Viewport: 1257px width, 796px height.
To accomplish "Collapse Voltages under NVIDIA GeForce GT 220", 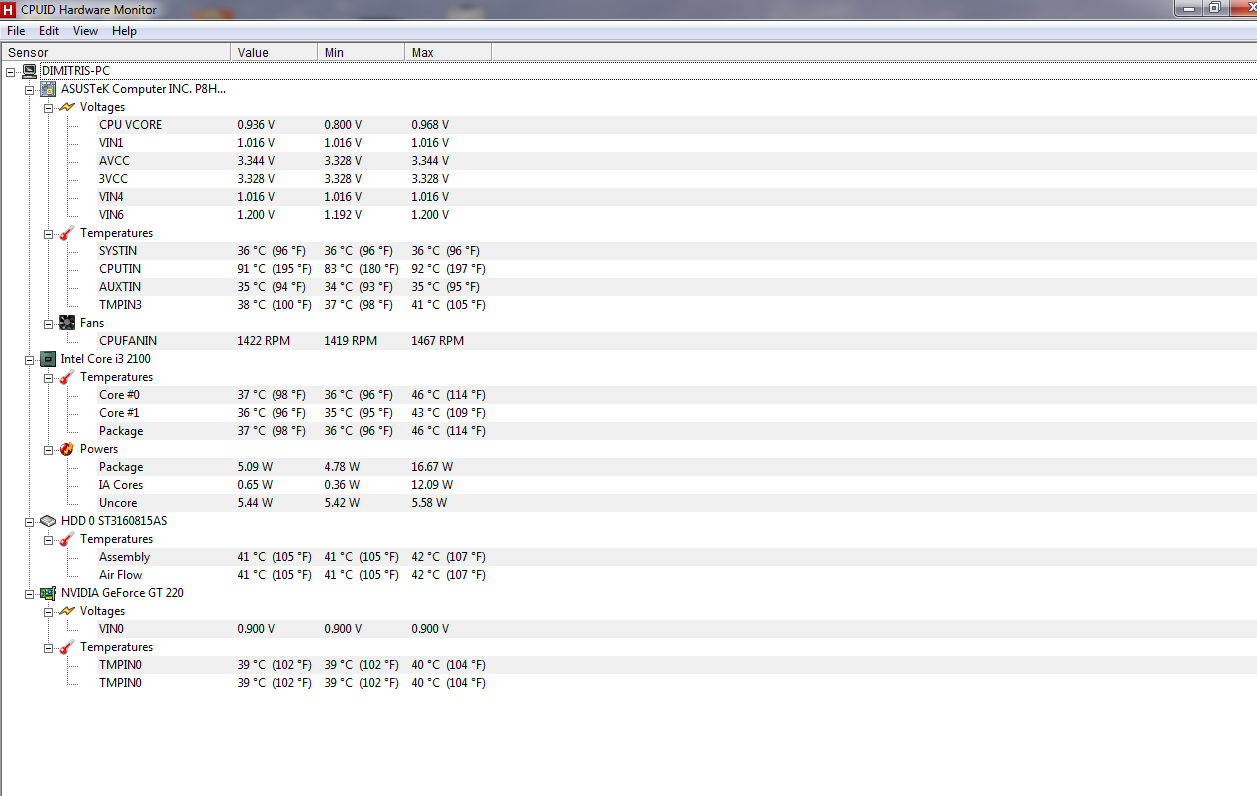I will [49, 611].
